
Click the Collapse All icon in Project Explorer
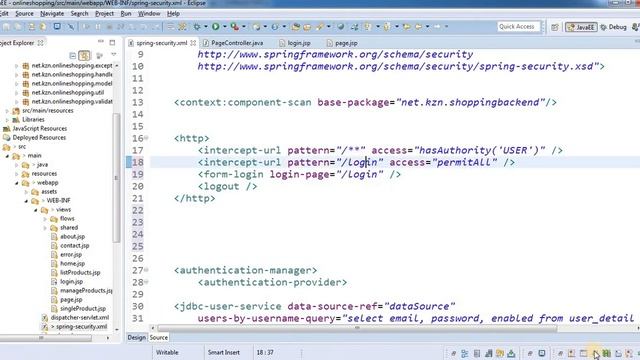[x=73, y=55]
